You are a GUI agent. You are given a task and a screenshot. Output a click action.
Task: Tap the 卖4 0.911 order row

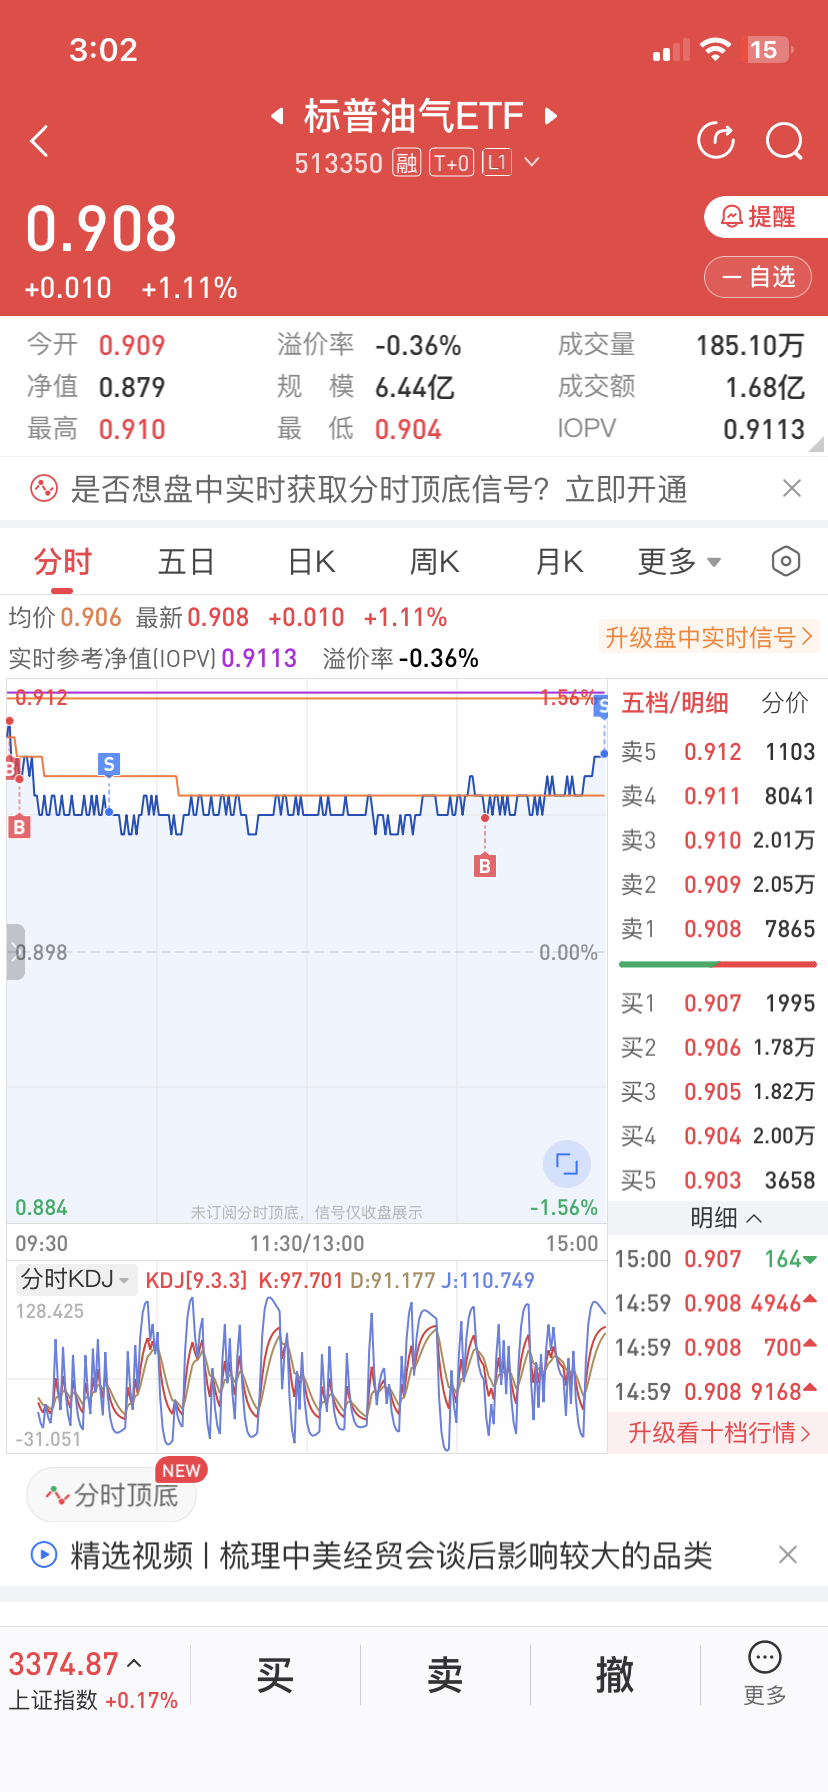pyautogui.click(x=718, y=796)
